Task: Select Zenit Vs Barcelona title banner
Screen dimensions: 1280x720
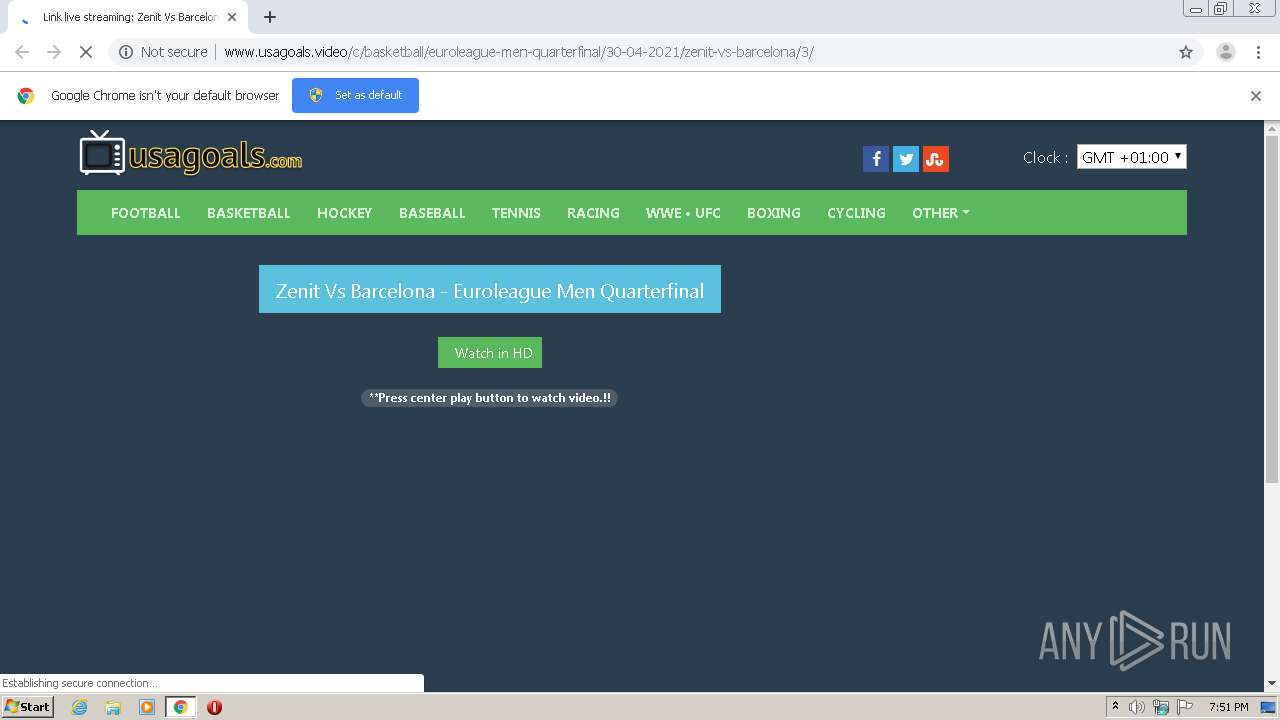Action: pyautogui.click(x=490, y=290)
